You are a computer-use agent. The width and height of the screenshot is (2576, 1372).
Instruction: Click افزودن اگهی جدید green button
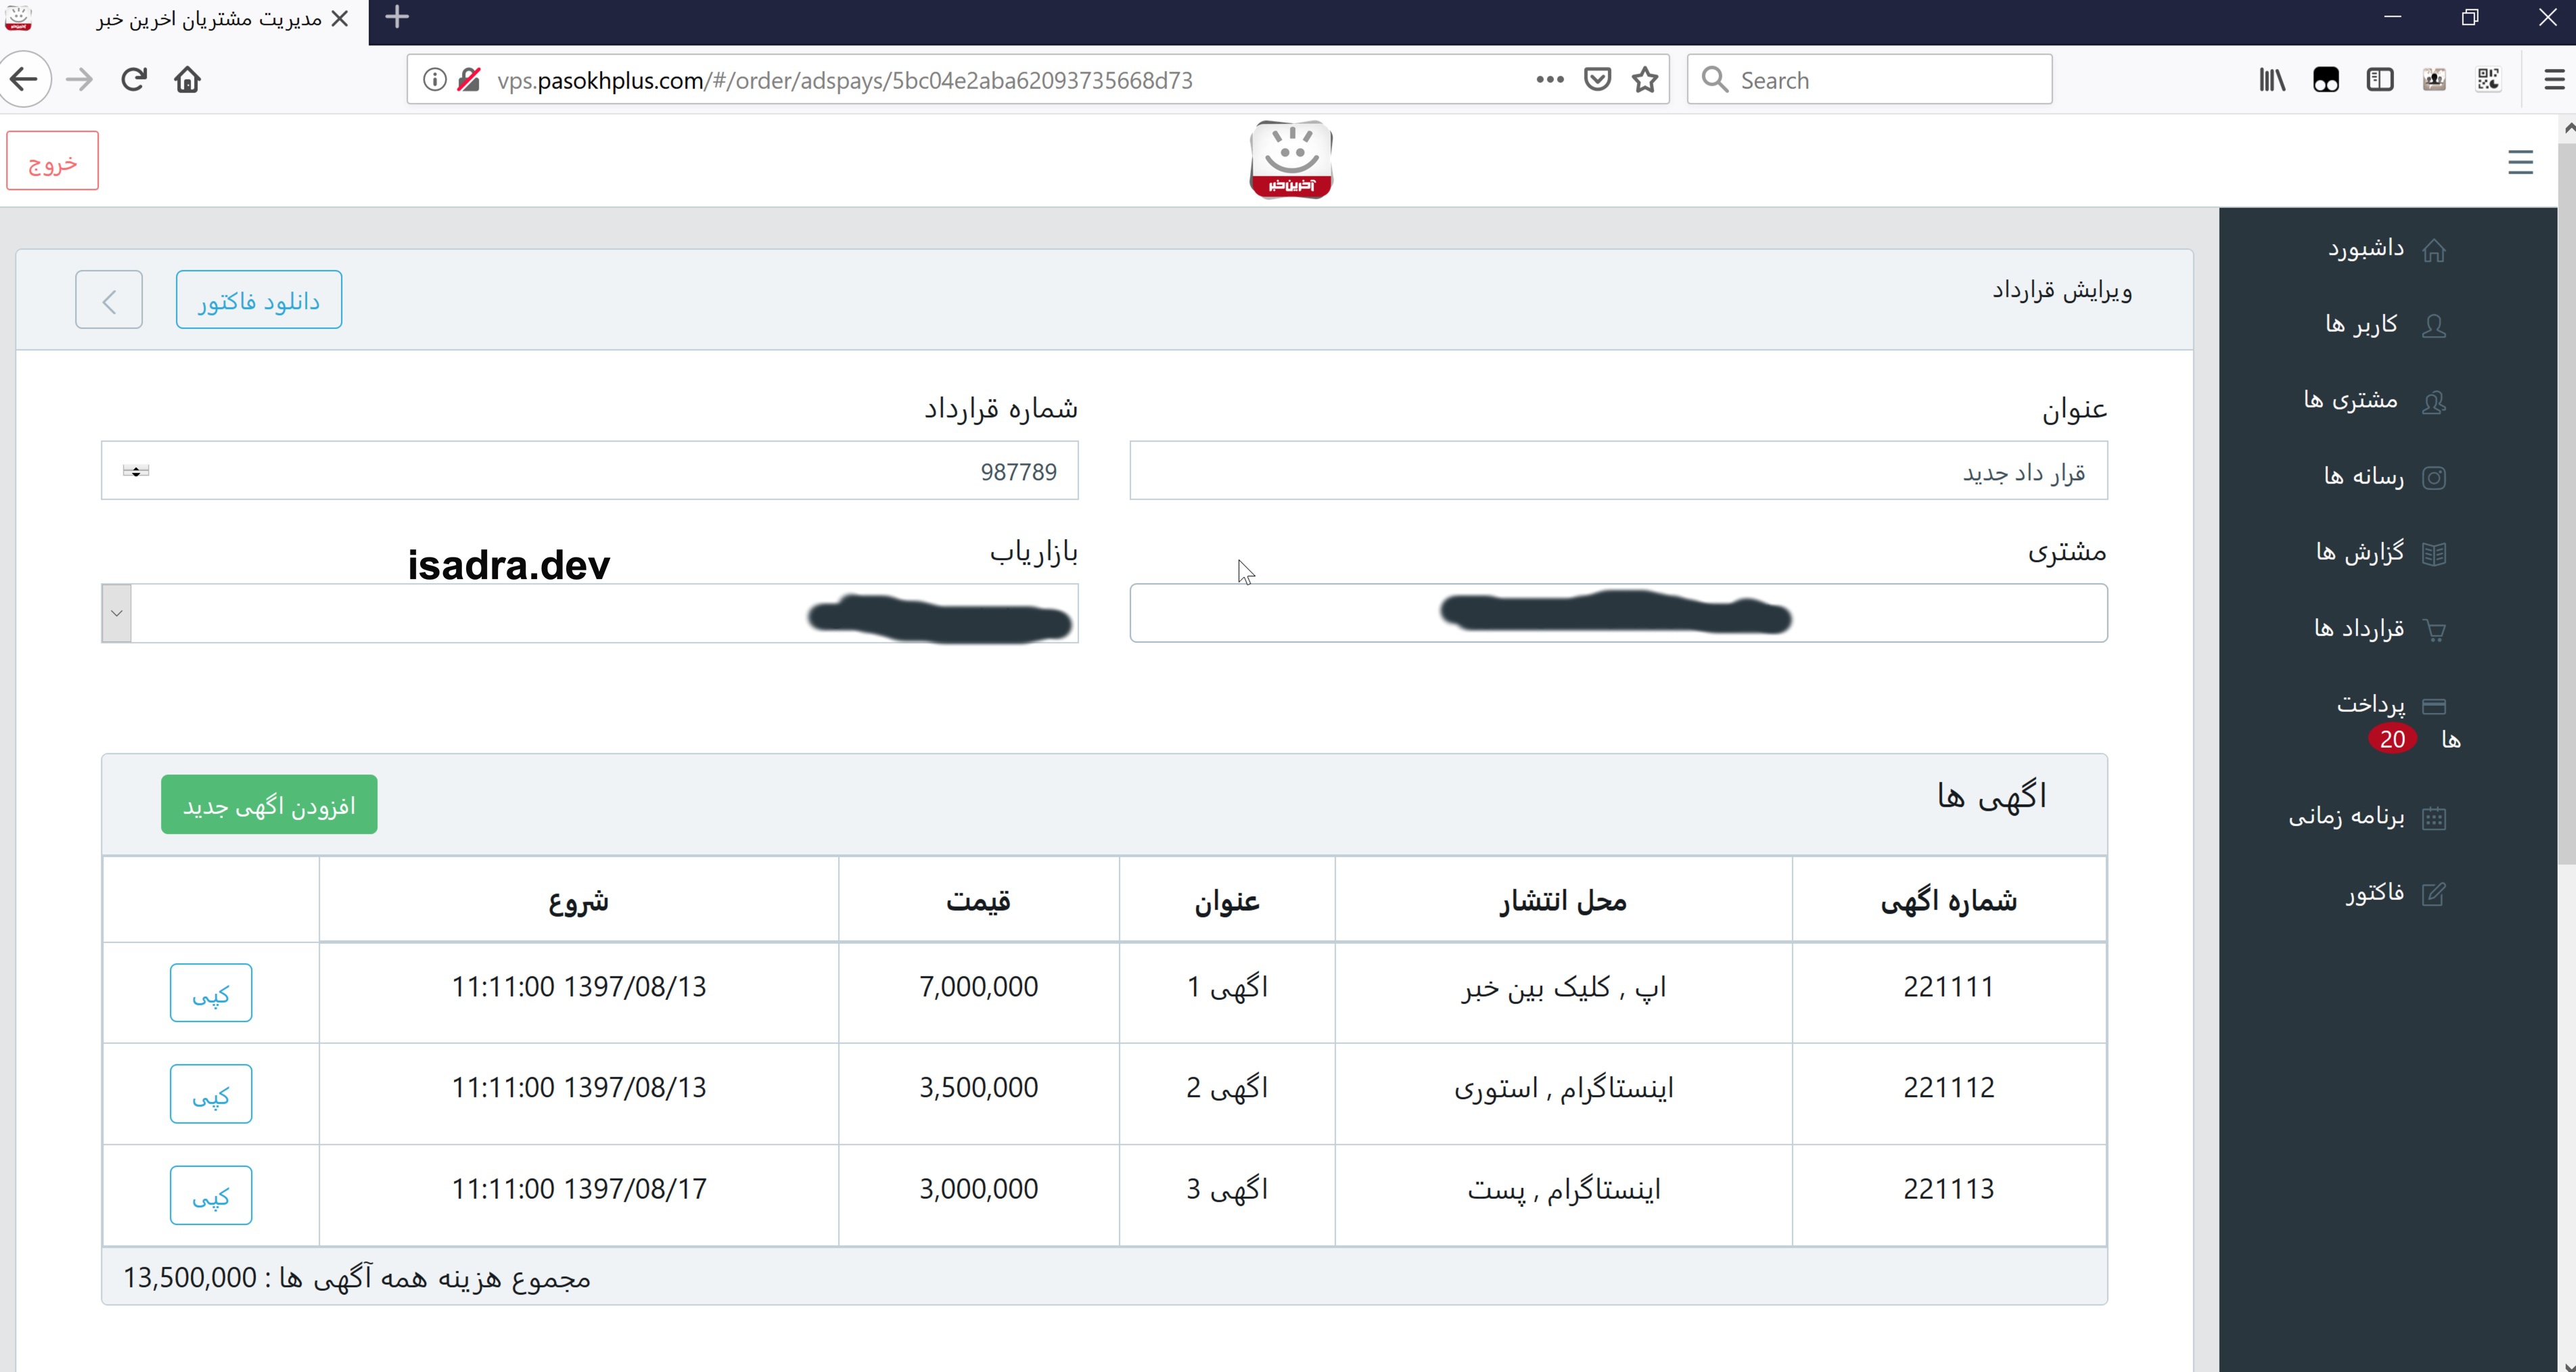pyautogui.click(x=269, y=805)
